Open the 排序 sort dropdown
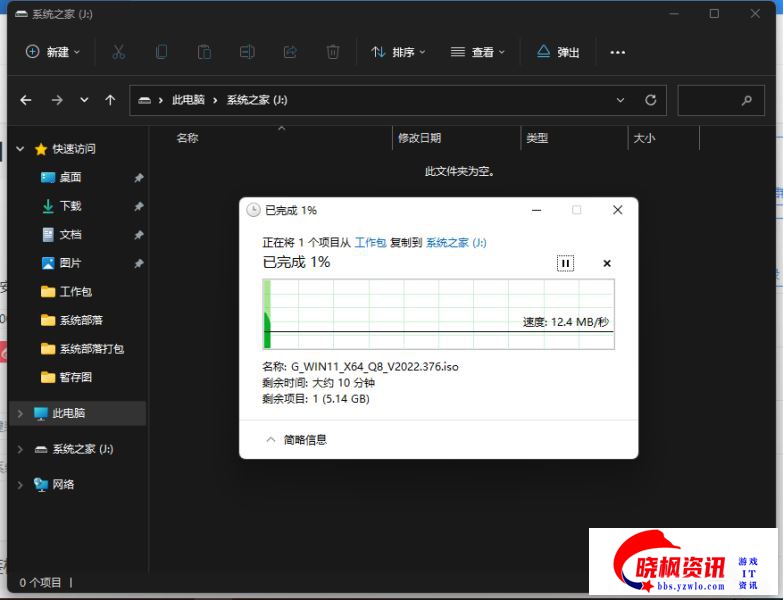The width and height of the screenshot is (783, 600). coord(398,52)
